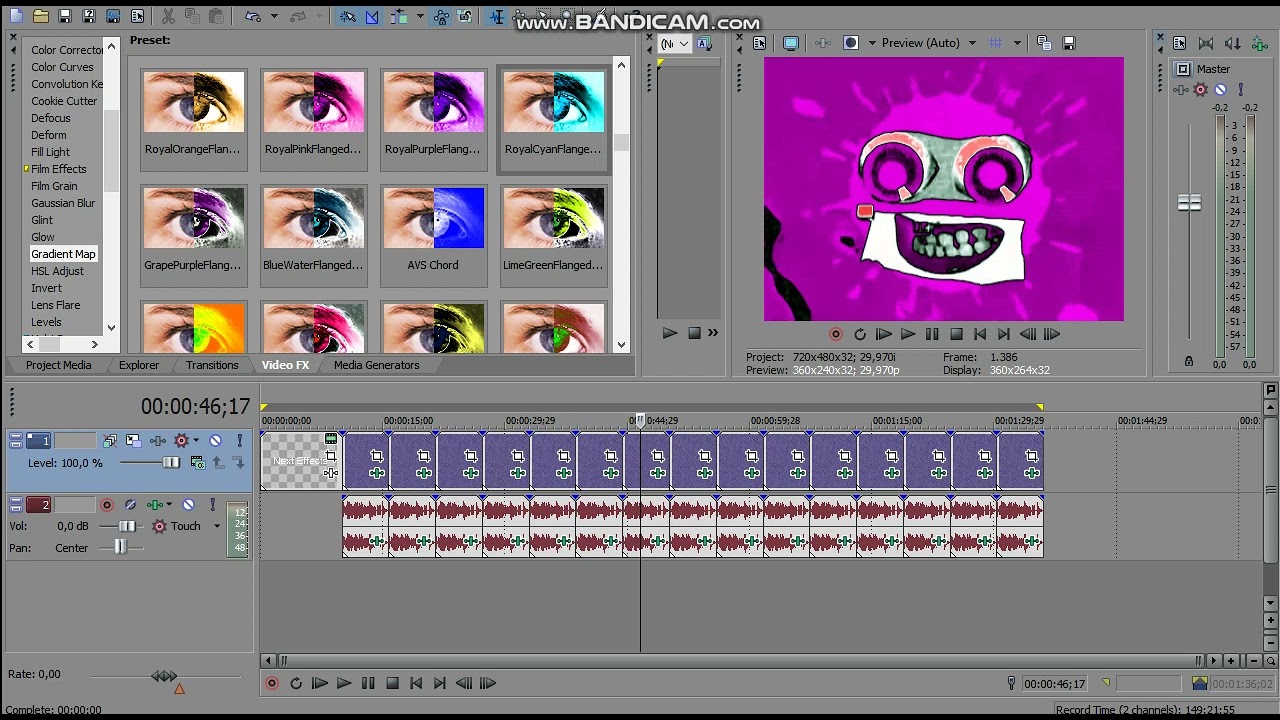Screen dimensions: 1280x720
Task: Adjust the audio track 2 Vol slider
Action: click(127, 526)
